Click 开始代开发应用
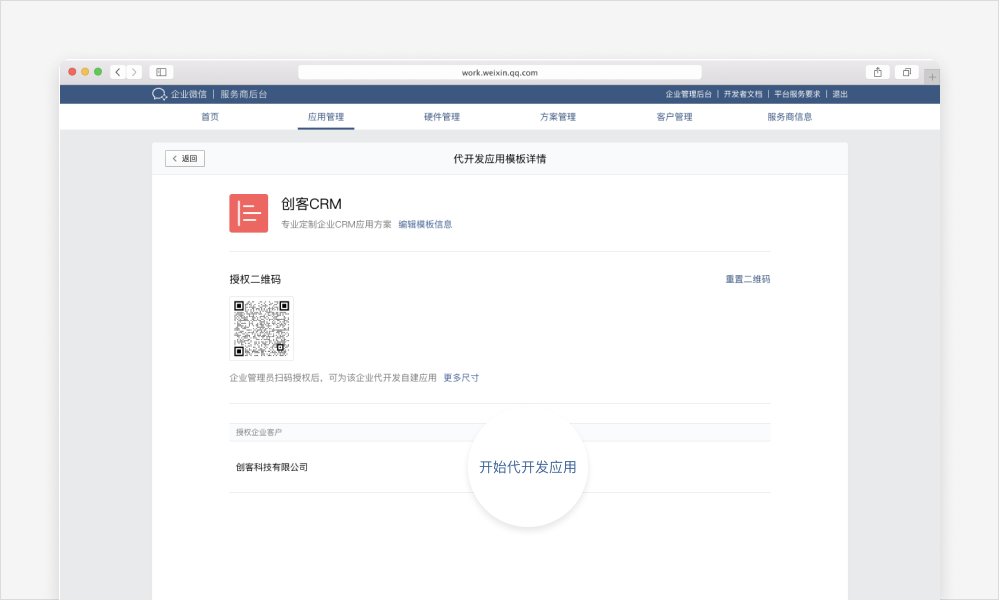The height and width of the screenshot is (600, 999). [x=528, y=467]
